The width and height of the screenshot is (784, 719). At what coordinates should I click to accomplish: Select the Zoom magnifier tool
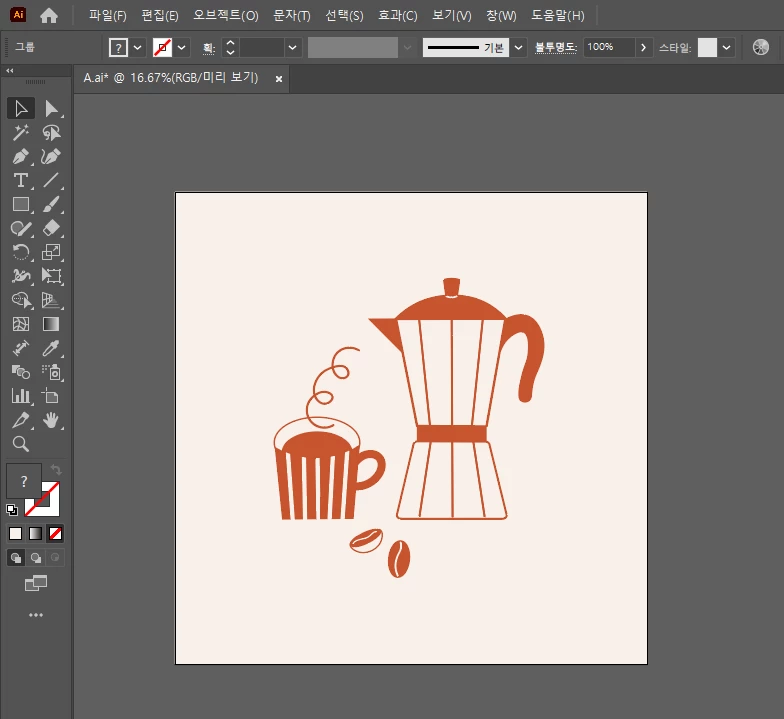coord(20,444)
